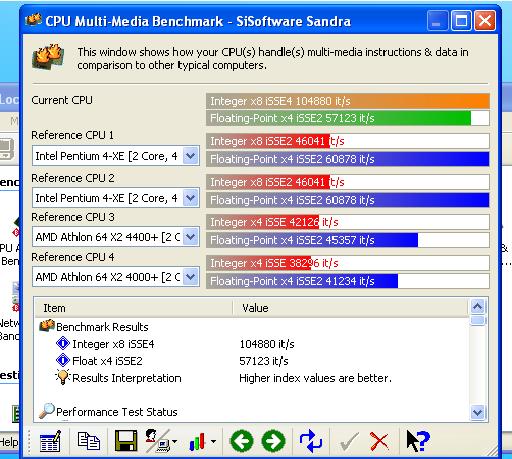Click the Float x4 iSSE2 info icon
Image resolution: width=512 pixels, height=459 pixels.
click(x=63, y=360)
